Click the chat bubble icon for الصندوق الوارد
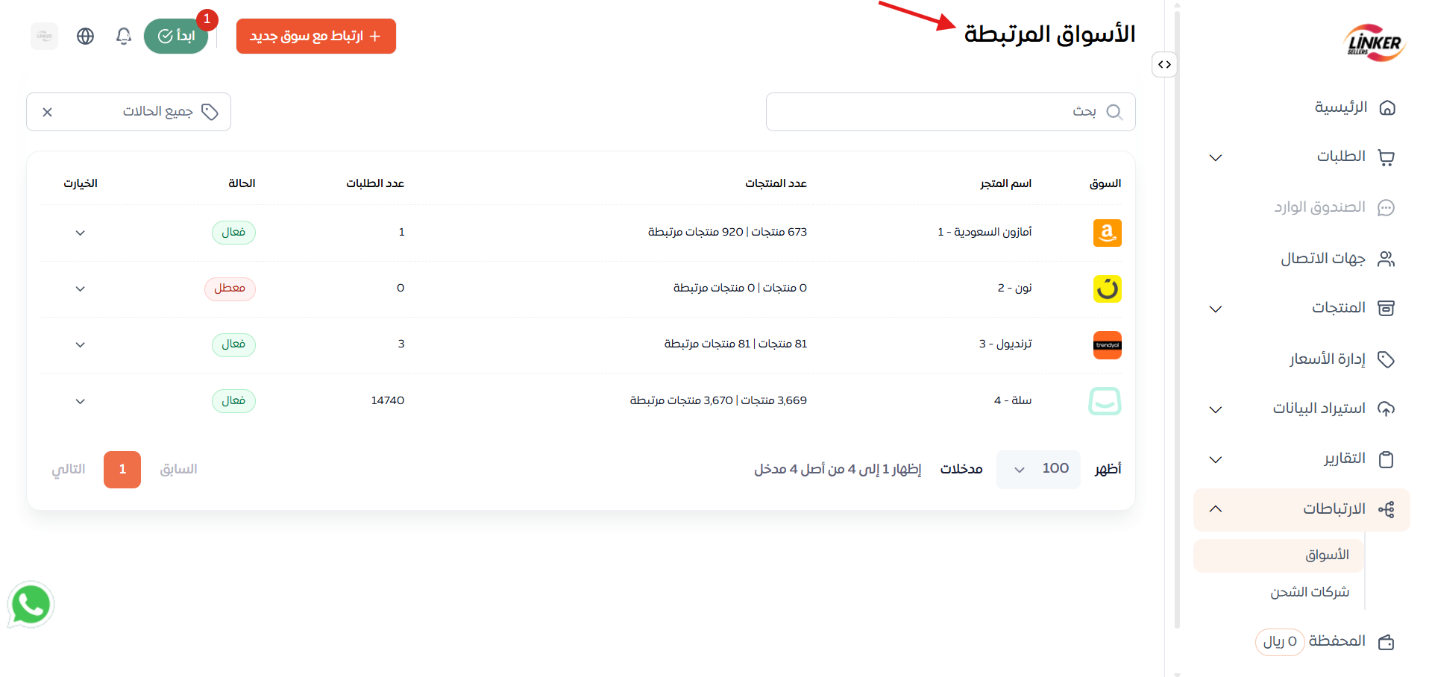Screen dimensions: 1429x677 [x=1386, y=207]
